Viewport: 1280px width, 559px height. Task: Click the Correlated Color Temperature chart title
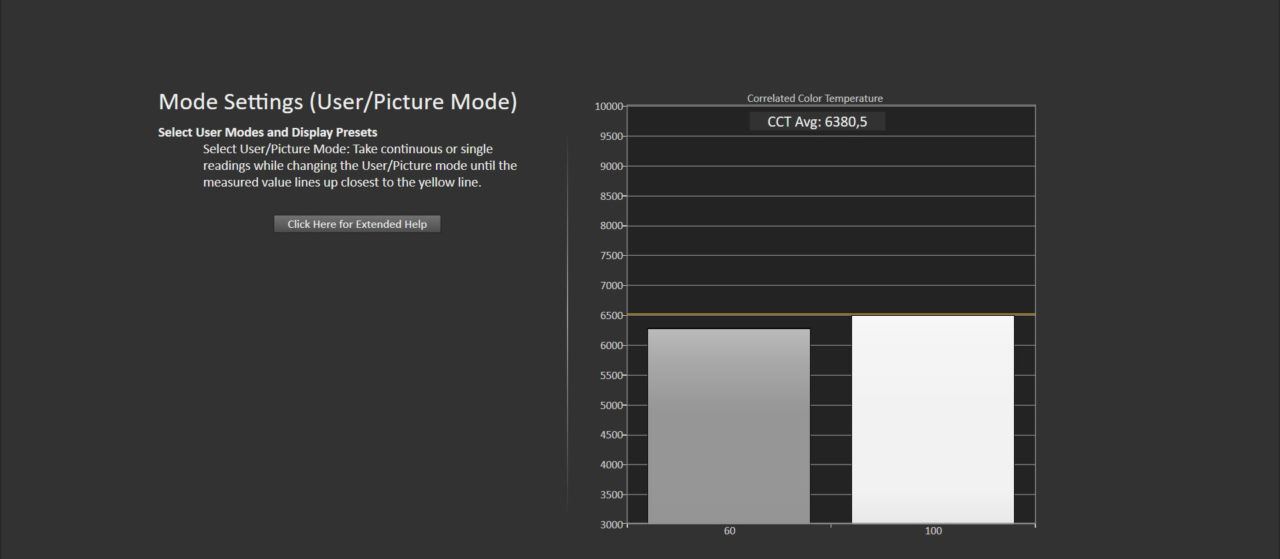pyautogui.click(x=814, y=98)
